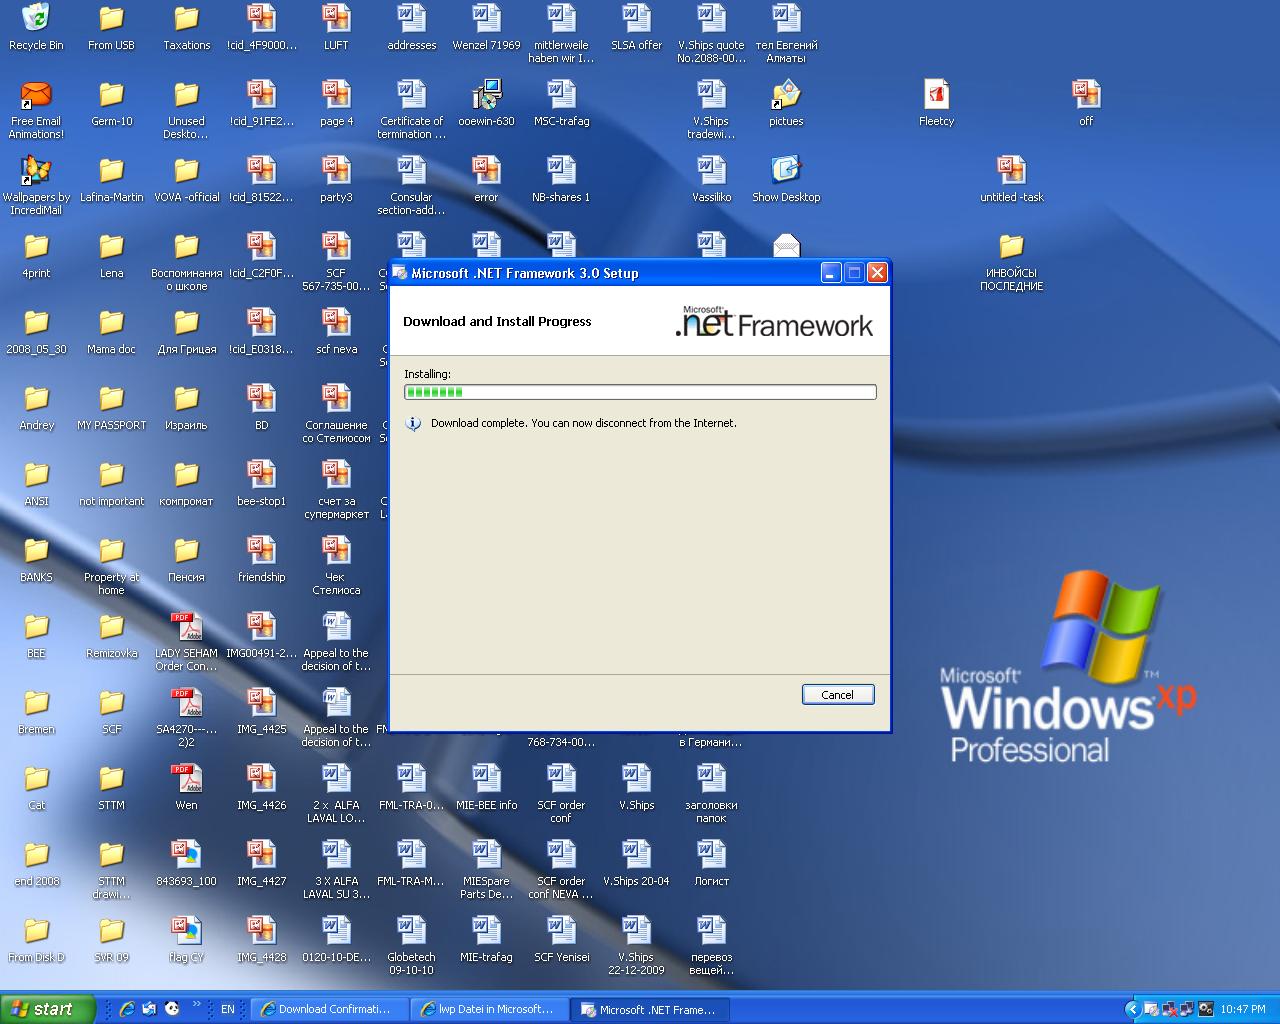
Task: Select the friendship file
Action: (261, 559)
